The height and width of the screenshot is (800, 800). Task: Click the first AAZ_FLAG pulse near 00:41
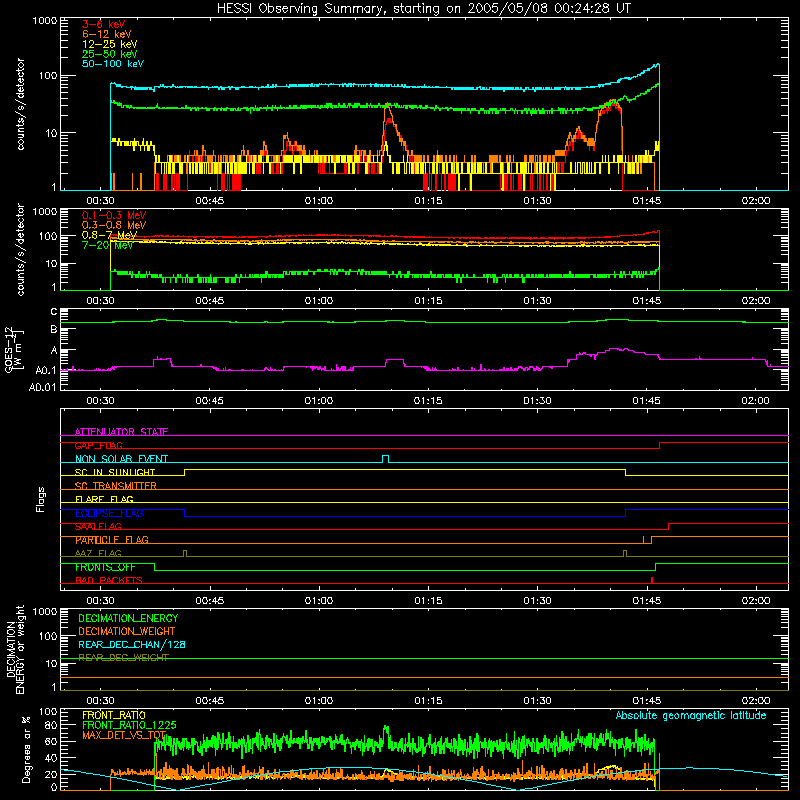tap(185, 553)
